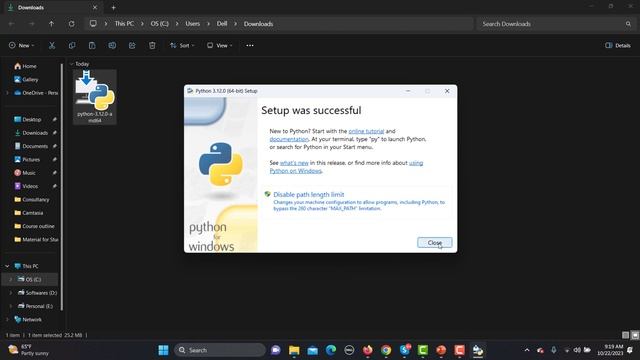Open the what's new link
640x360 pixels.
click(x=294, y=163)
